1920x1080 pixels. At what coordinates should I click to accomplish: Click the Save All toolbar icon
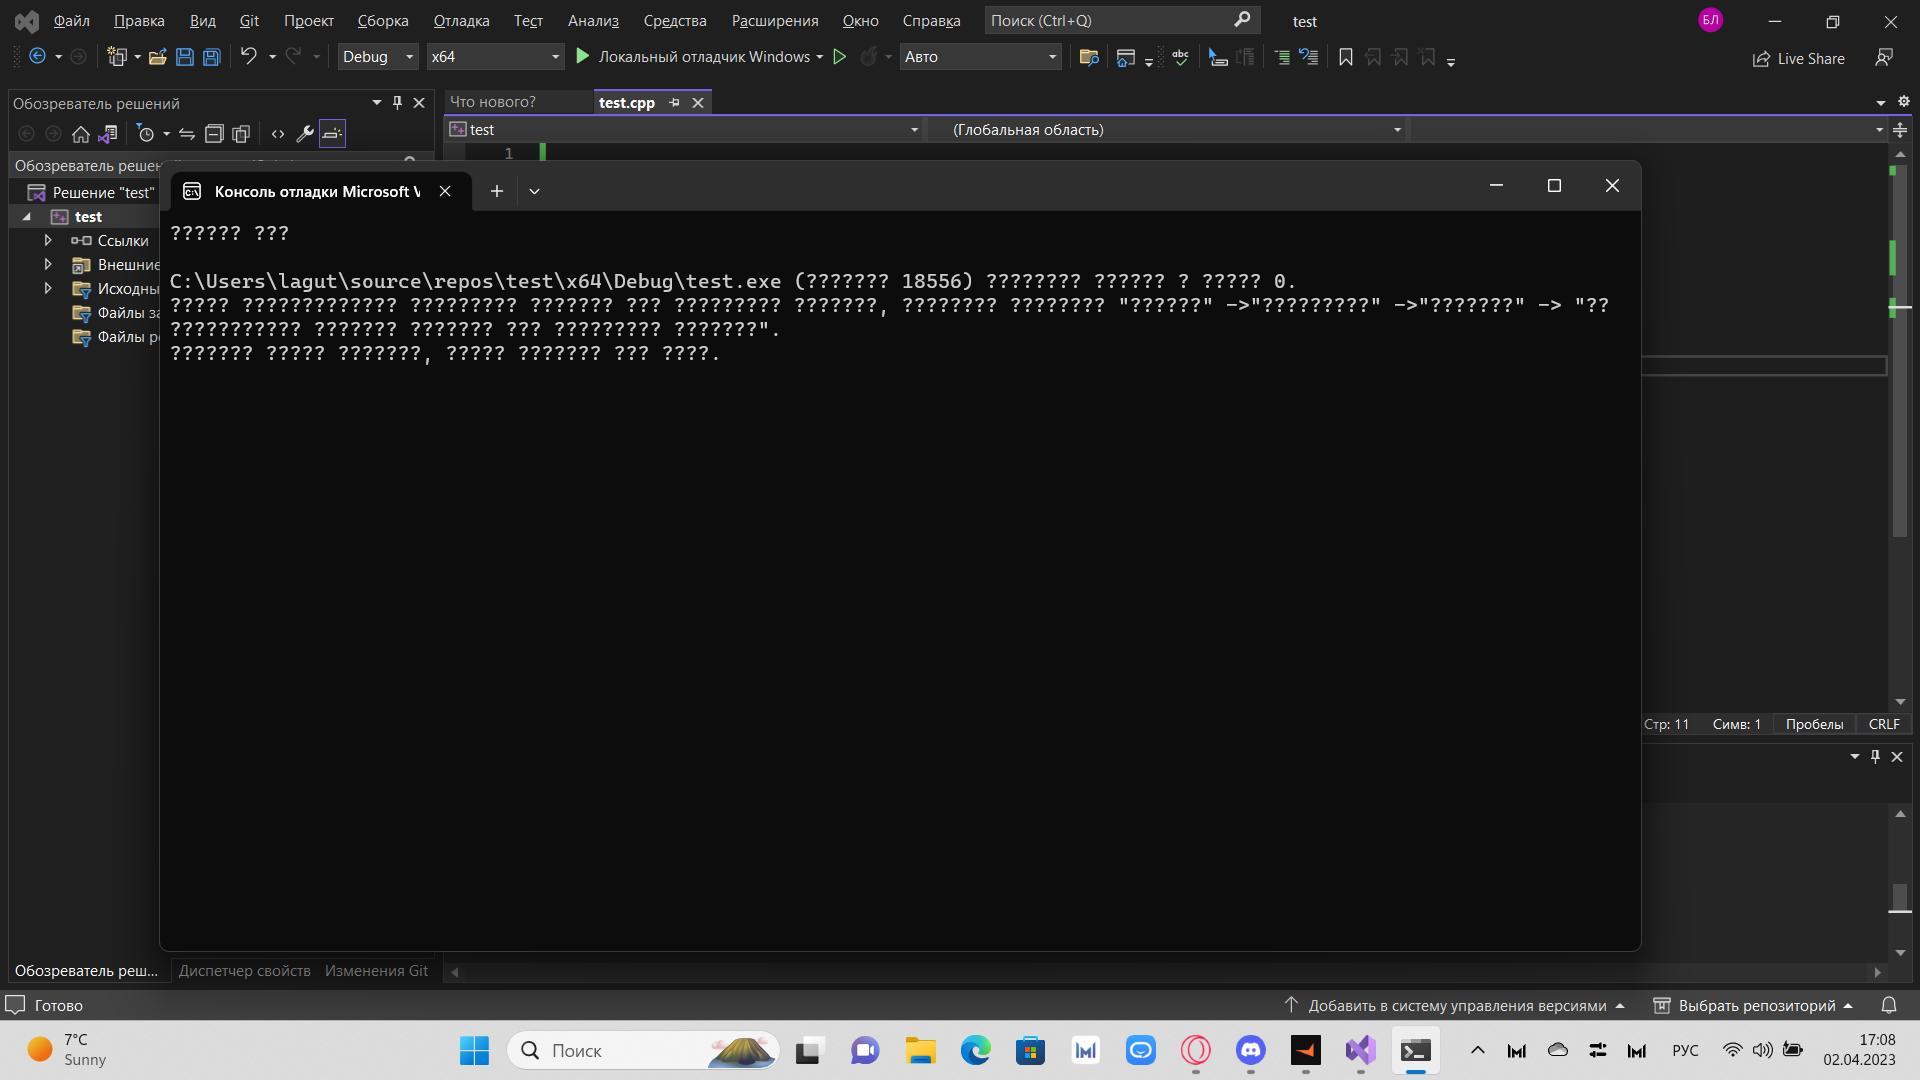pos(211,57)
